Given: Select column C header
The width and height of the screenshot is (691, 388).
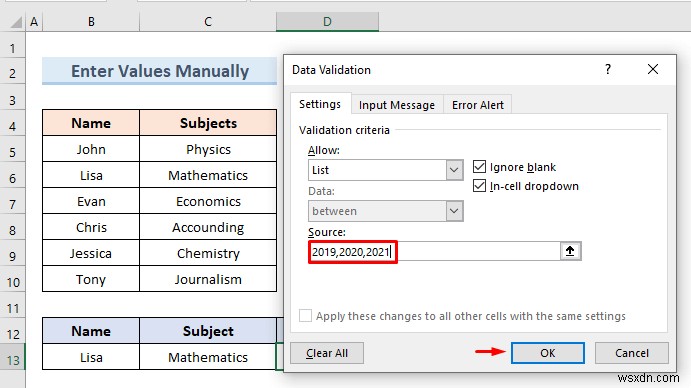Looking at the screenshot, I should point(208,22).
